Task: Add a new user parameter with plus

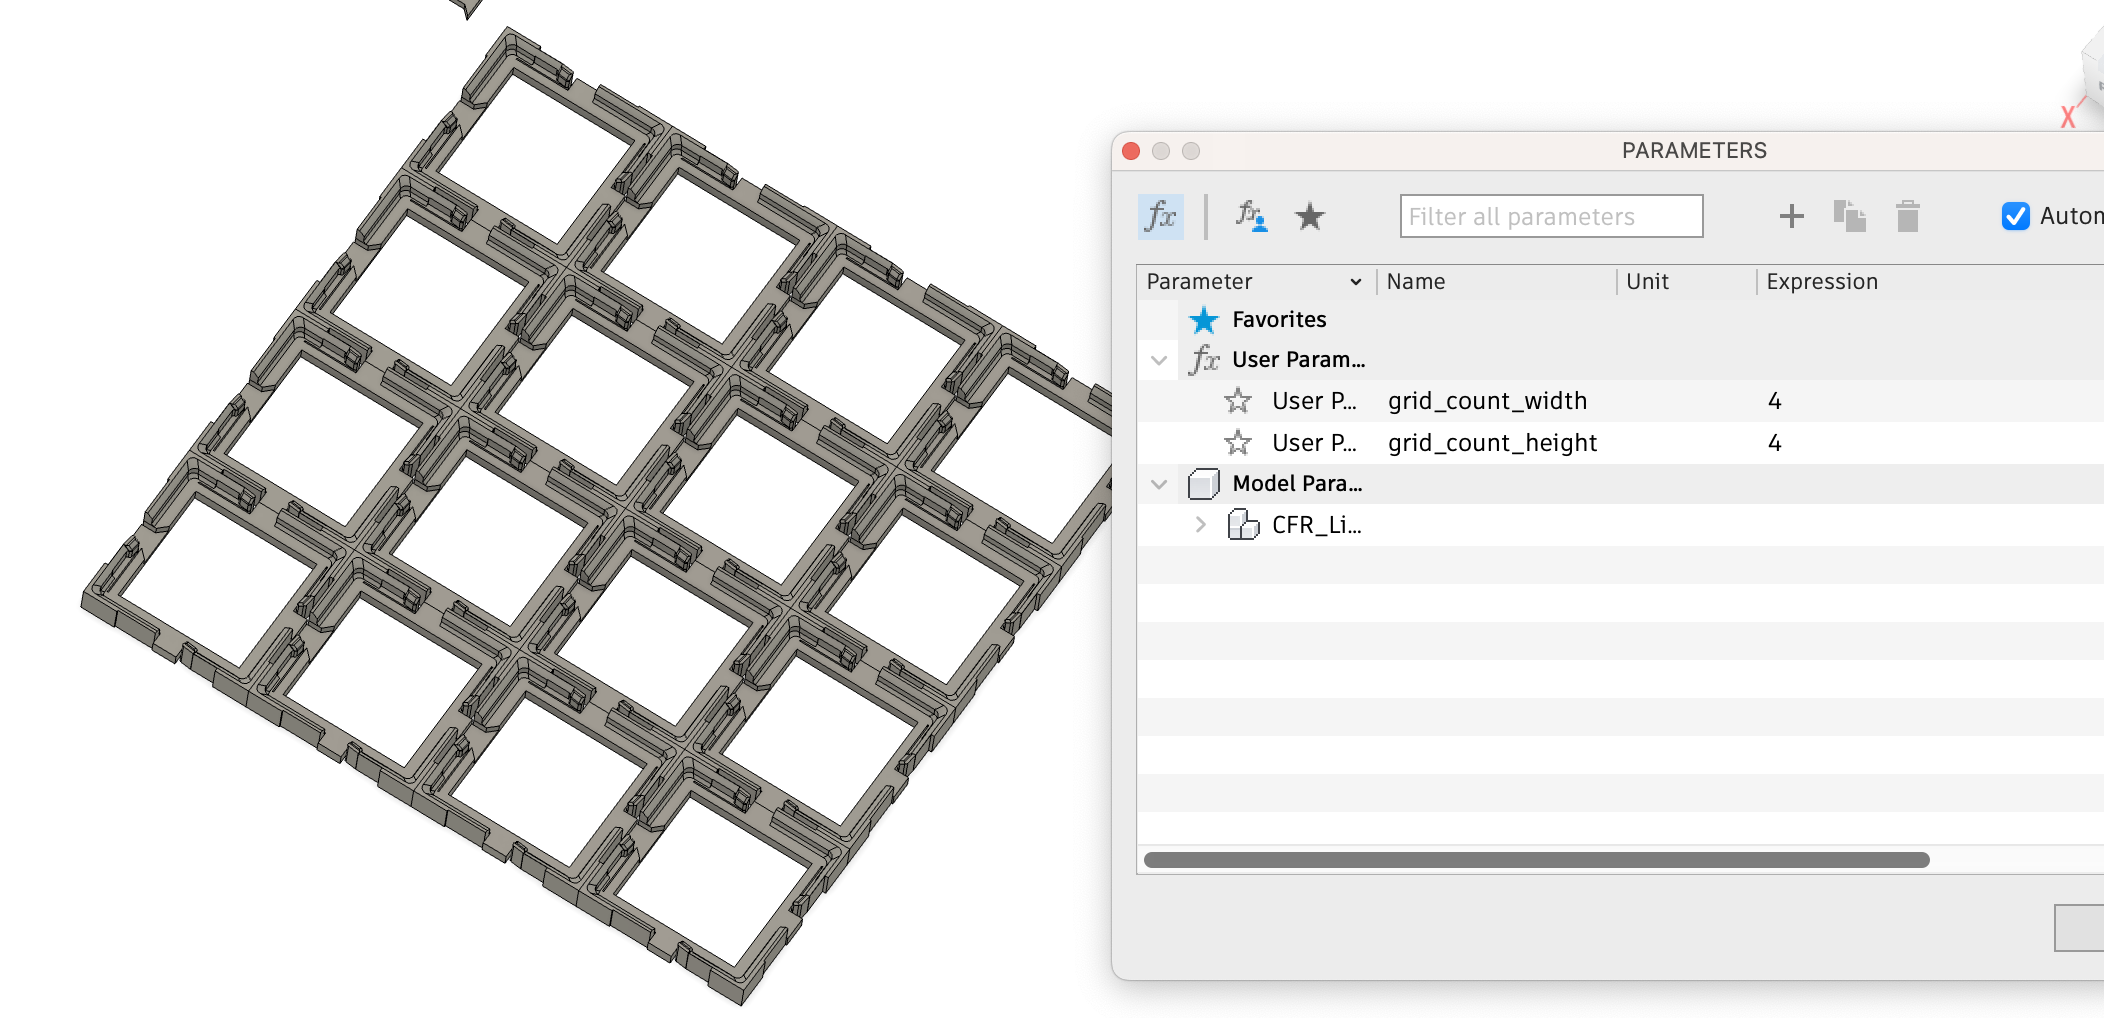Action: point(1792,216)
